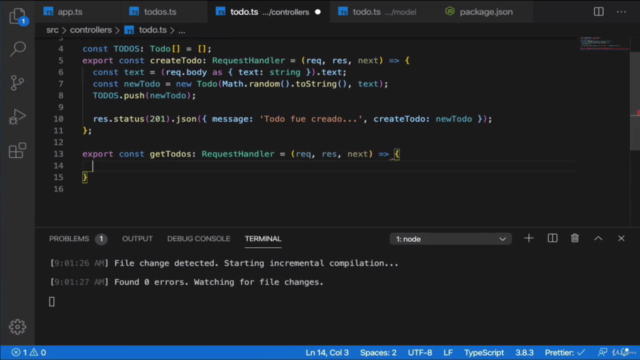Open the PROBLEMS panel tab
Image resolution: width=640 pixels, height=360 pixels.
click(69, 239)
